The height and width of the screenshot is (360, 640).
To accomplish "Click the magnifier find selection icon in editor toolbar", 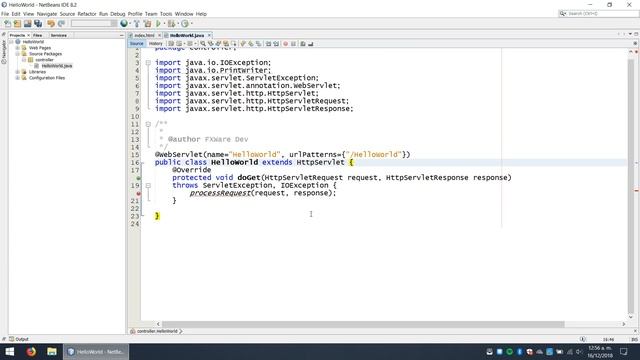I will tap(203, 44).
